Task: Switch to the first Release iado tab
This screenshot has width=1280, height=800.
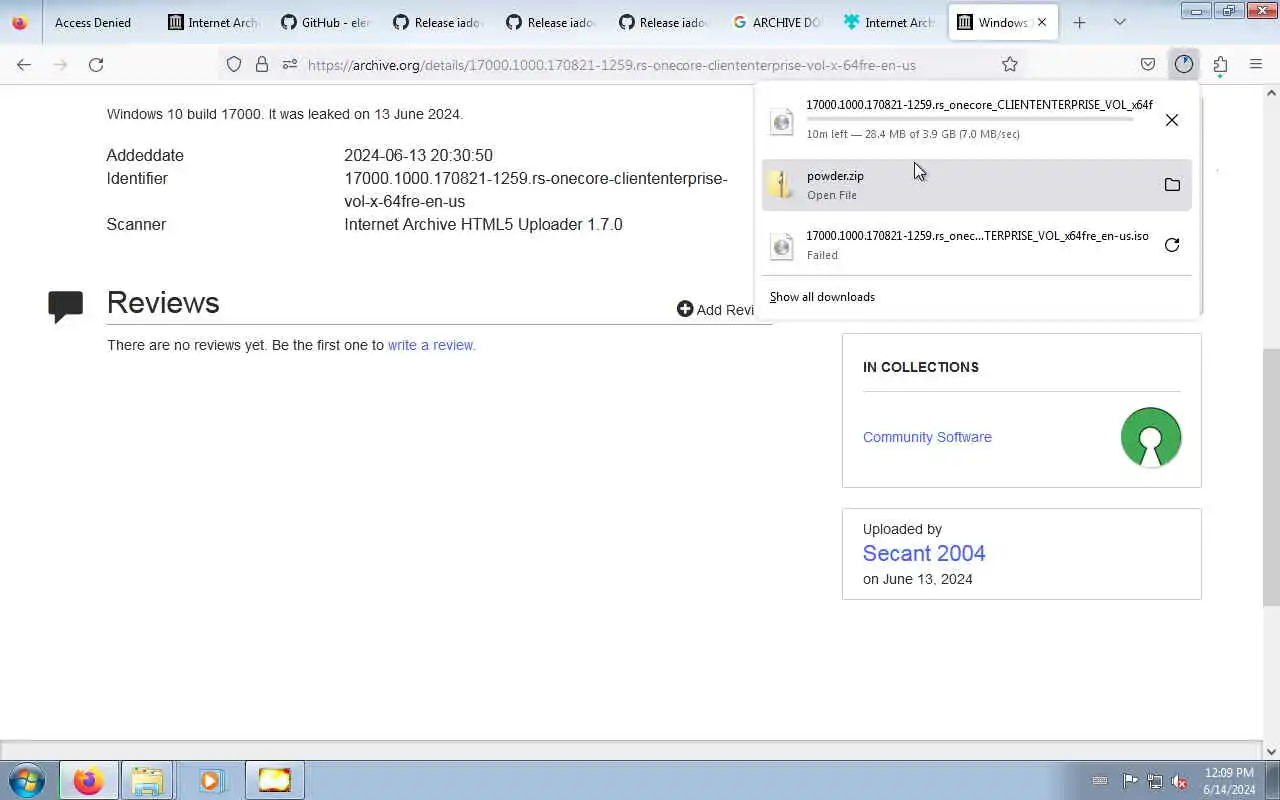Action: click(439, 22)
